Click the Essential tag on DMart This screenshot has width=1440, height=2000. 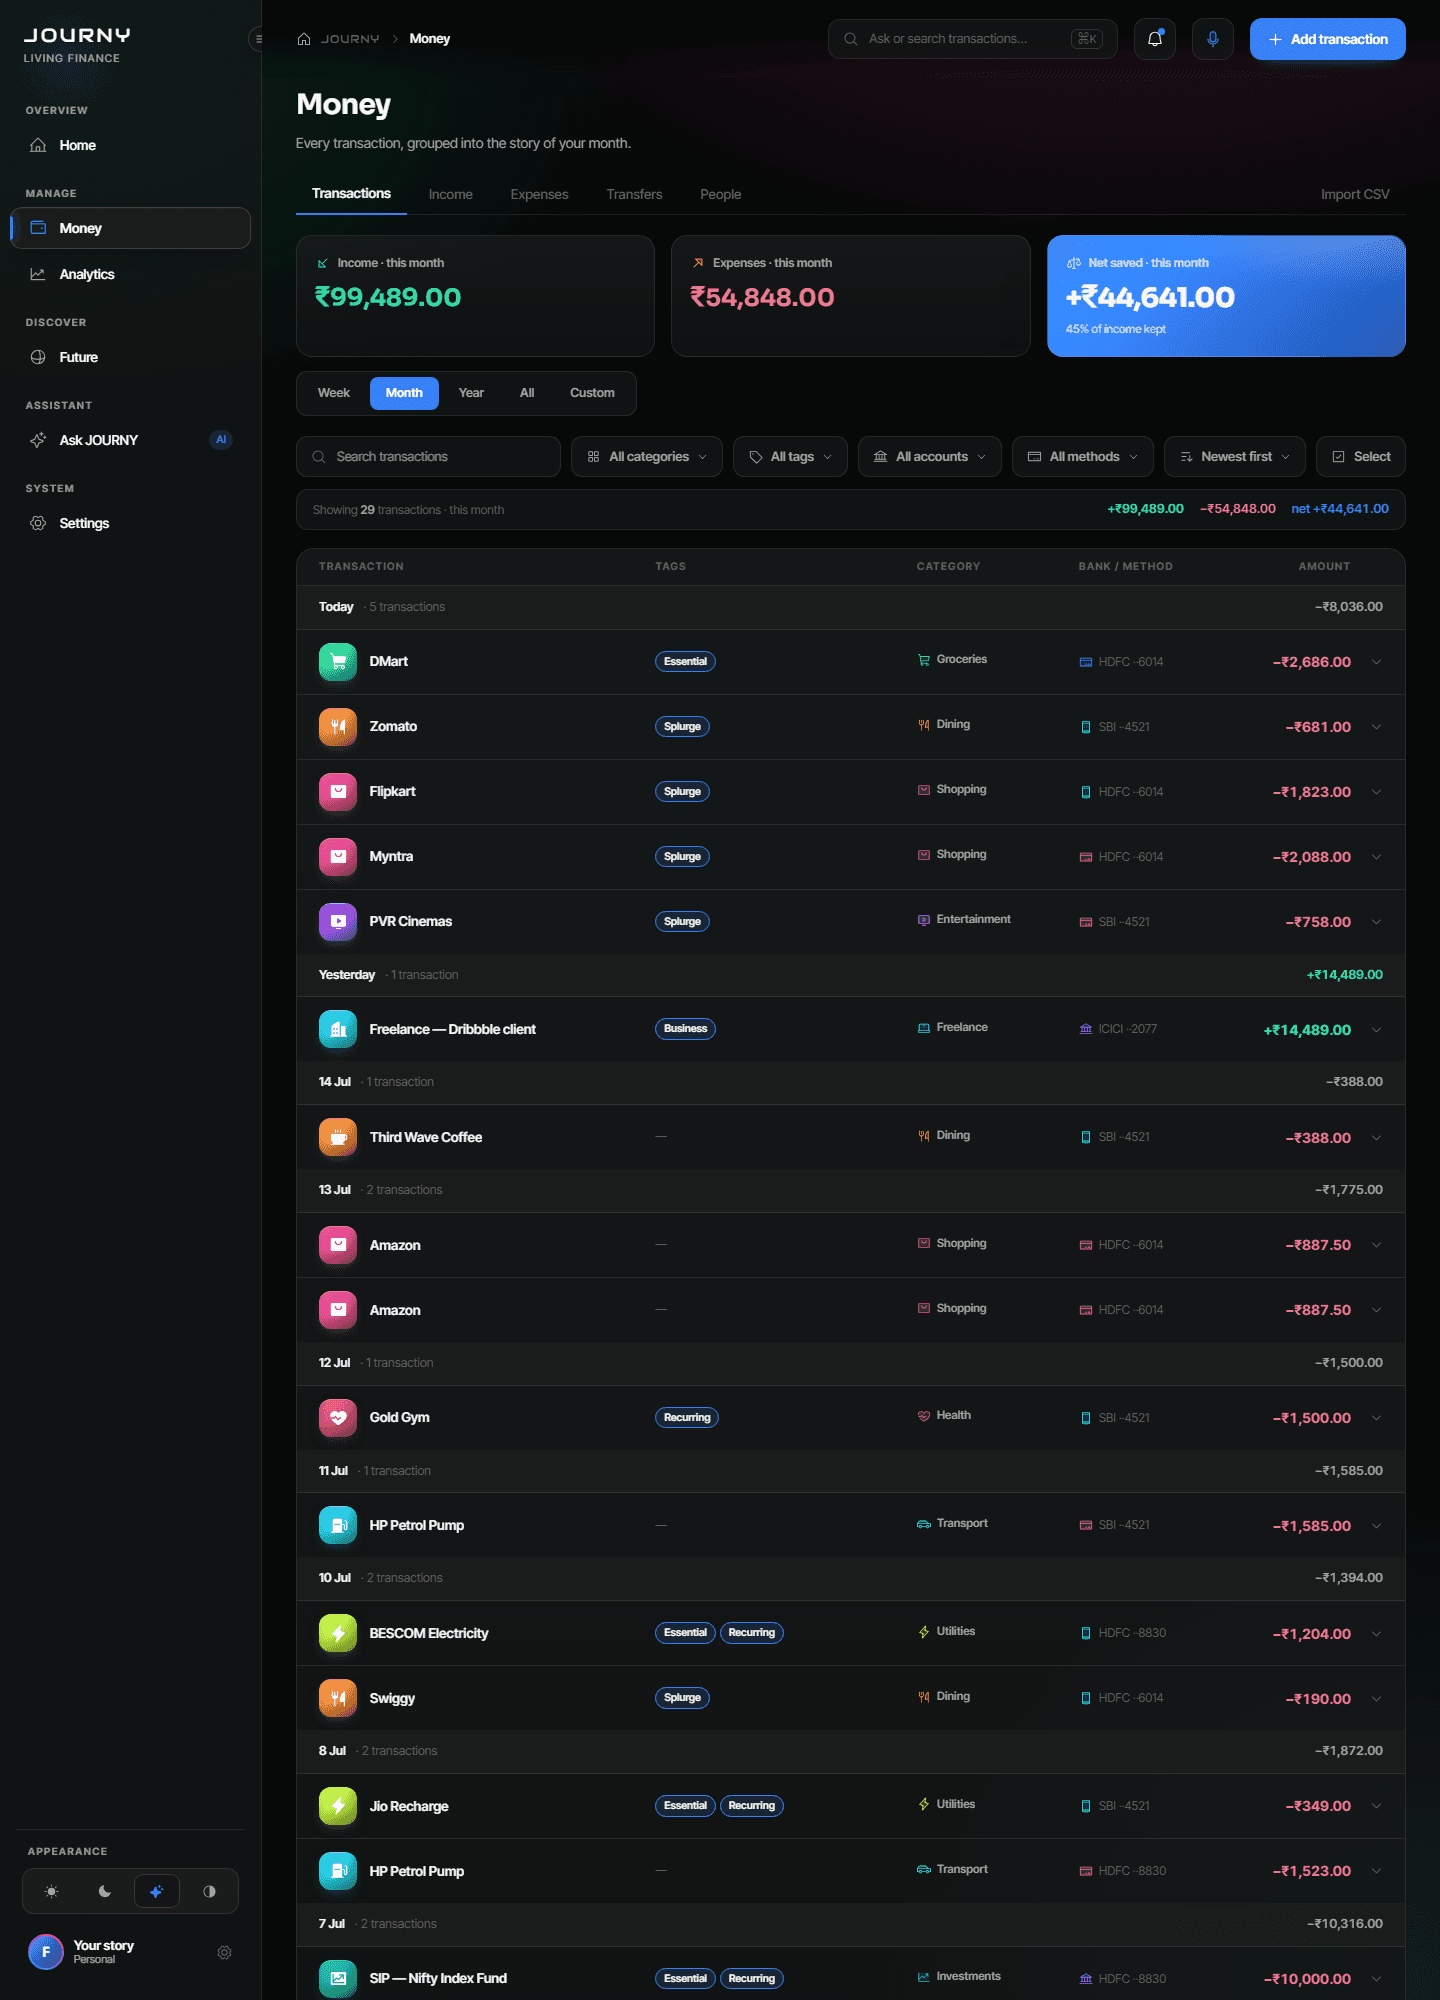(685, 662)
